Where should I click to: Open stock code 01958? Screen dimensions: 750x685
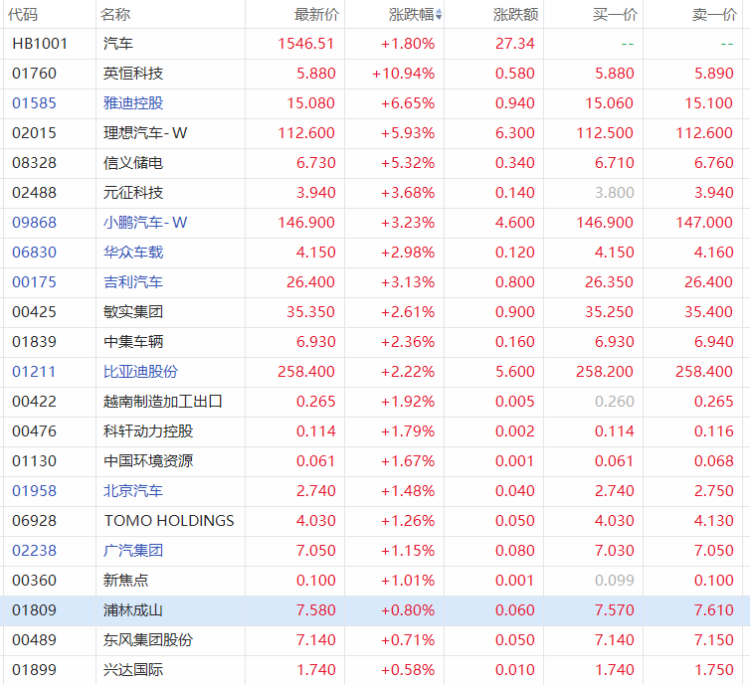pyautogui.click(x=34, y=491)
